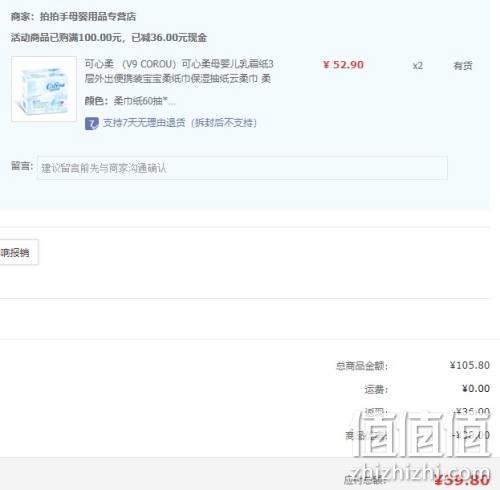Viewport: 500px width, 490px height.
Task: Select the merchant name 拍拍手母婴用品专营店
Action: click(88, 16)
